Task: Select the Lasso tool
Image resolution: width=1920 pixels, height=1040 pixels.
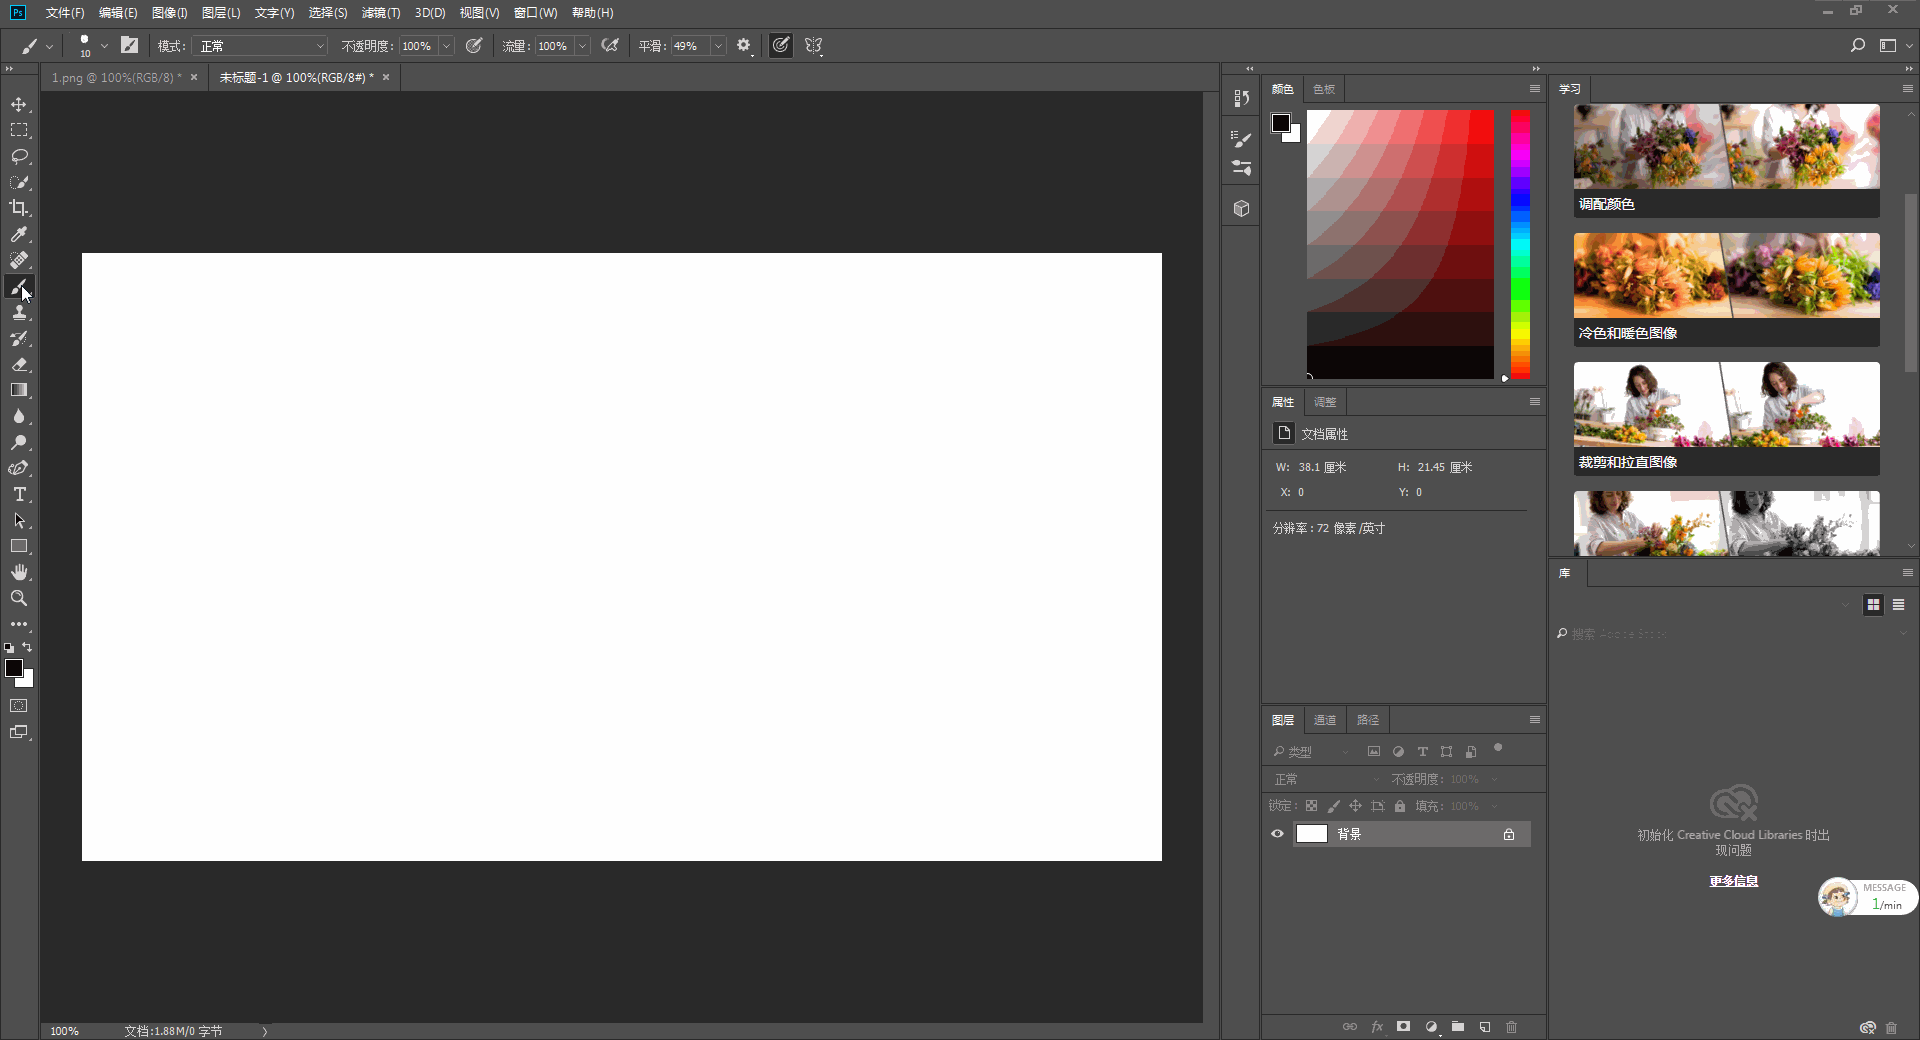Action: 19,157
